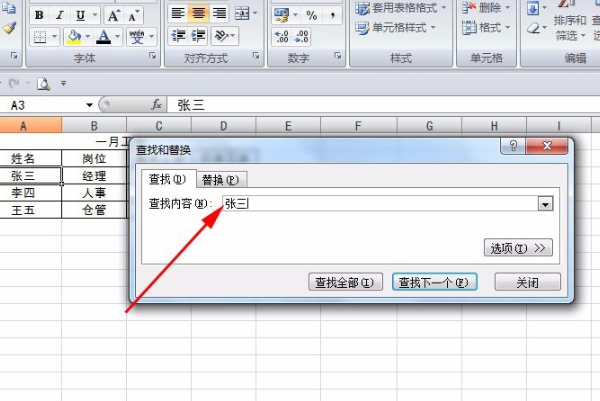Open alignment dialog launcher in 对齐方式 group

click(256, 56)
